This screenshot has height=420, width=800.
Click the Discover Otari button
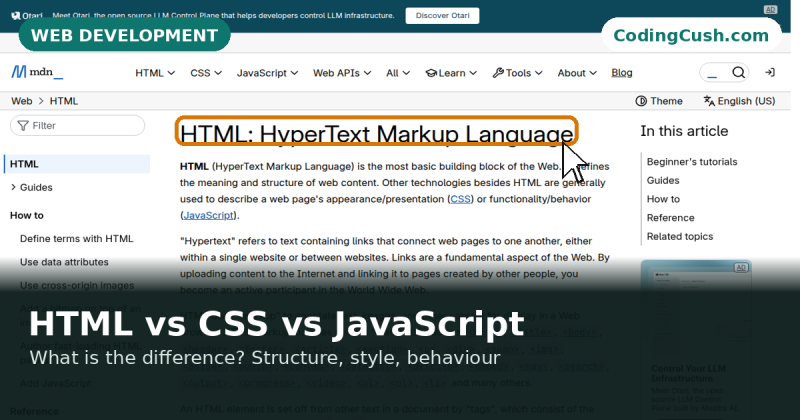click(x=442, y=15)
